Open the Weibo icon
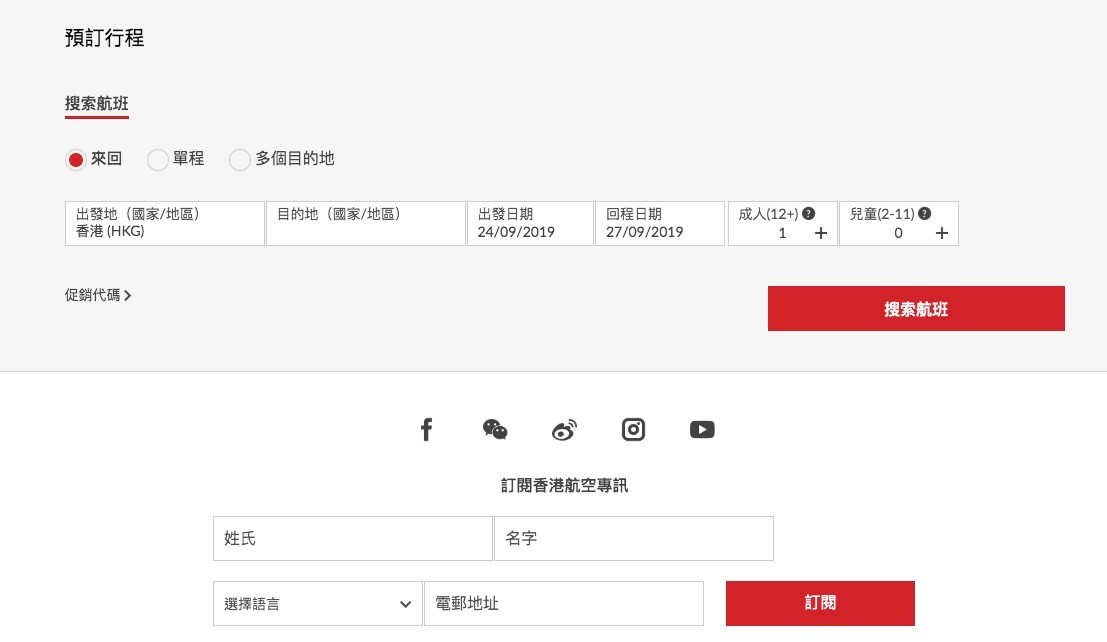 pos(564,429)
